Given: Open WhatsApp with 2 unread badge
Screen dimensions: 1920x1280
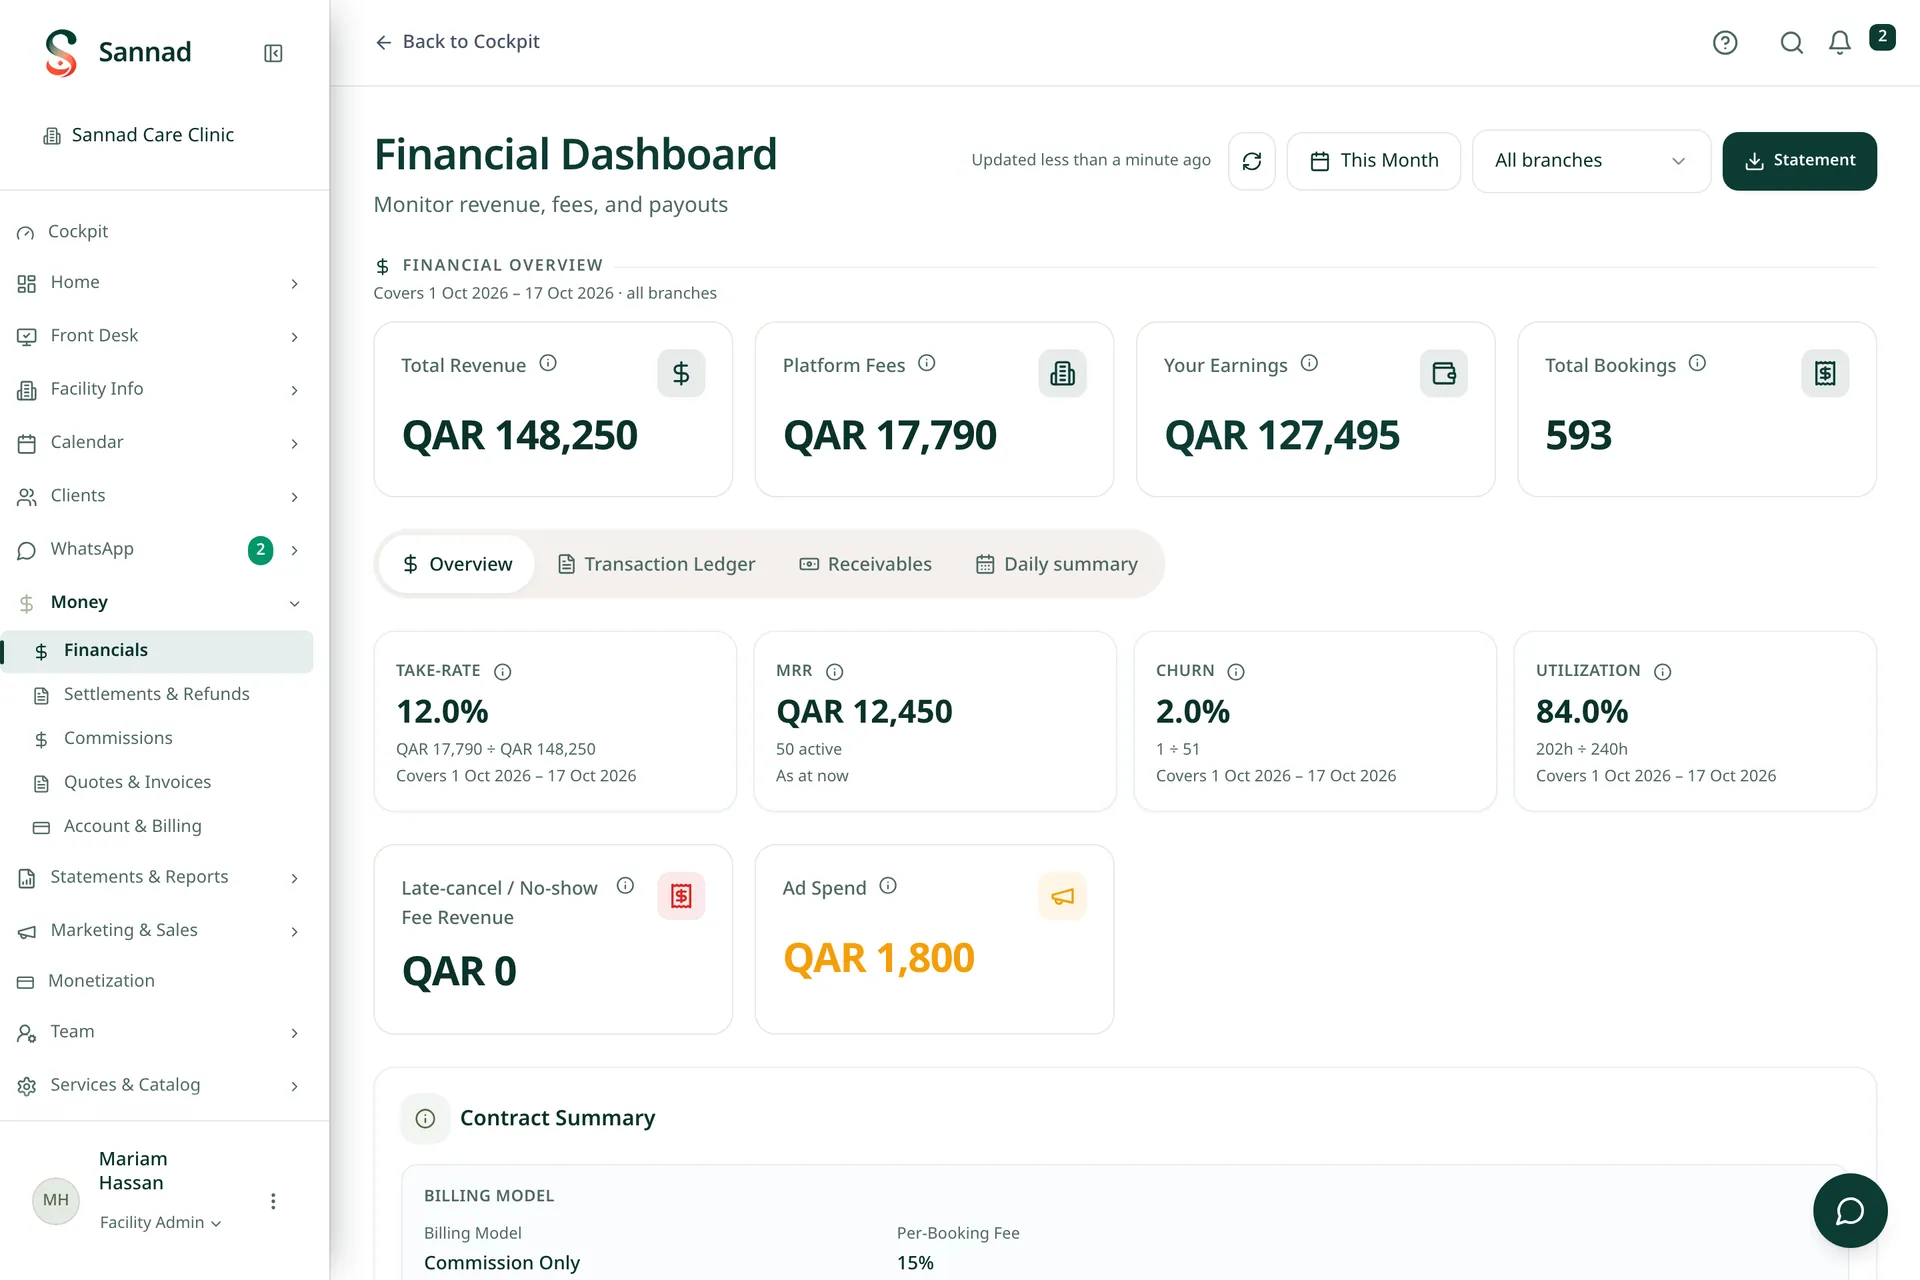Looking at the screenshot, I should pyautogui.click(x=157, y=550).
